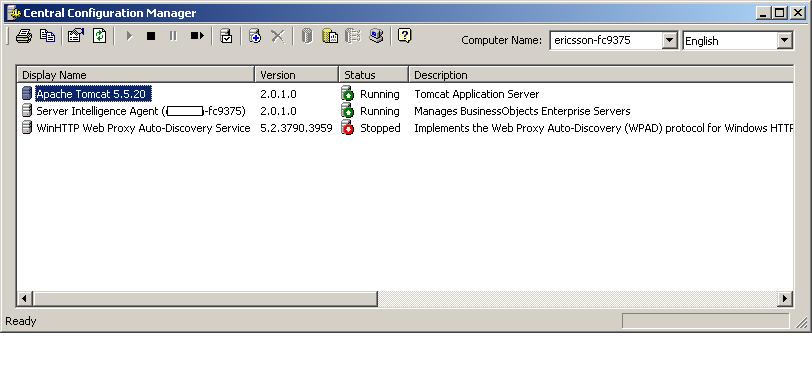Screen dimensions: 812x384
Task: Click the browse computers monitor icon
Action: 376,36
